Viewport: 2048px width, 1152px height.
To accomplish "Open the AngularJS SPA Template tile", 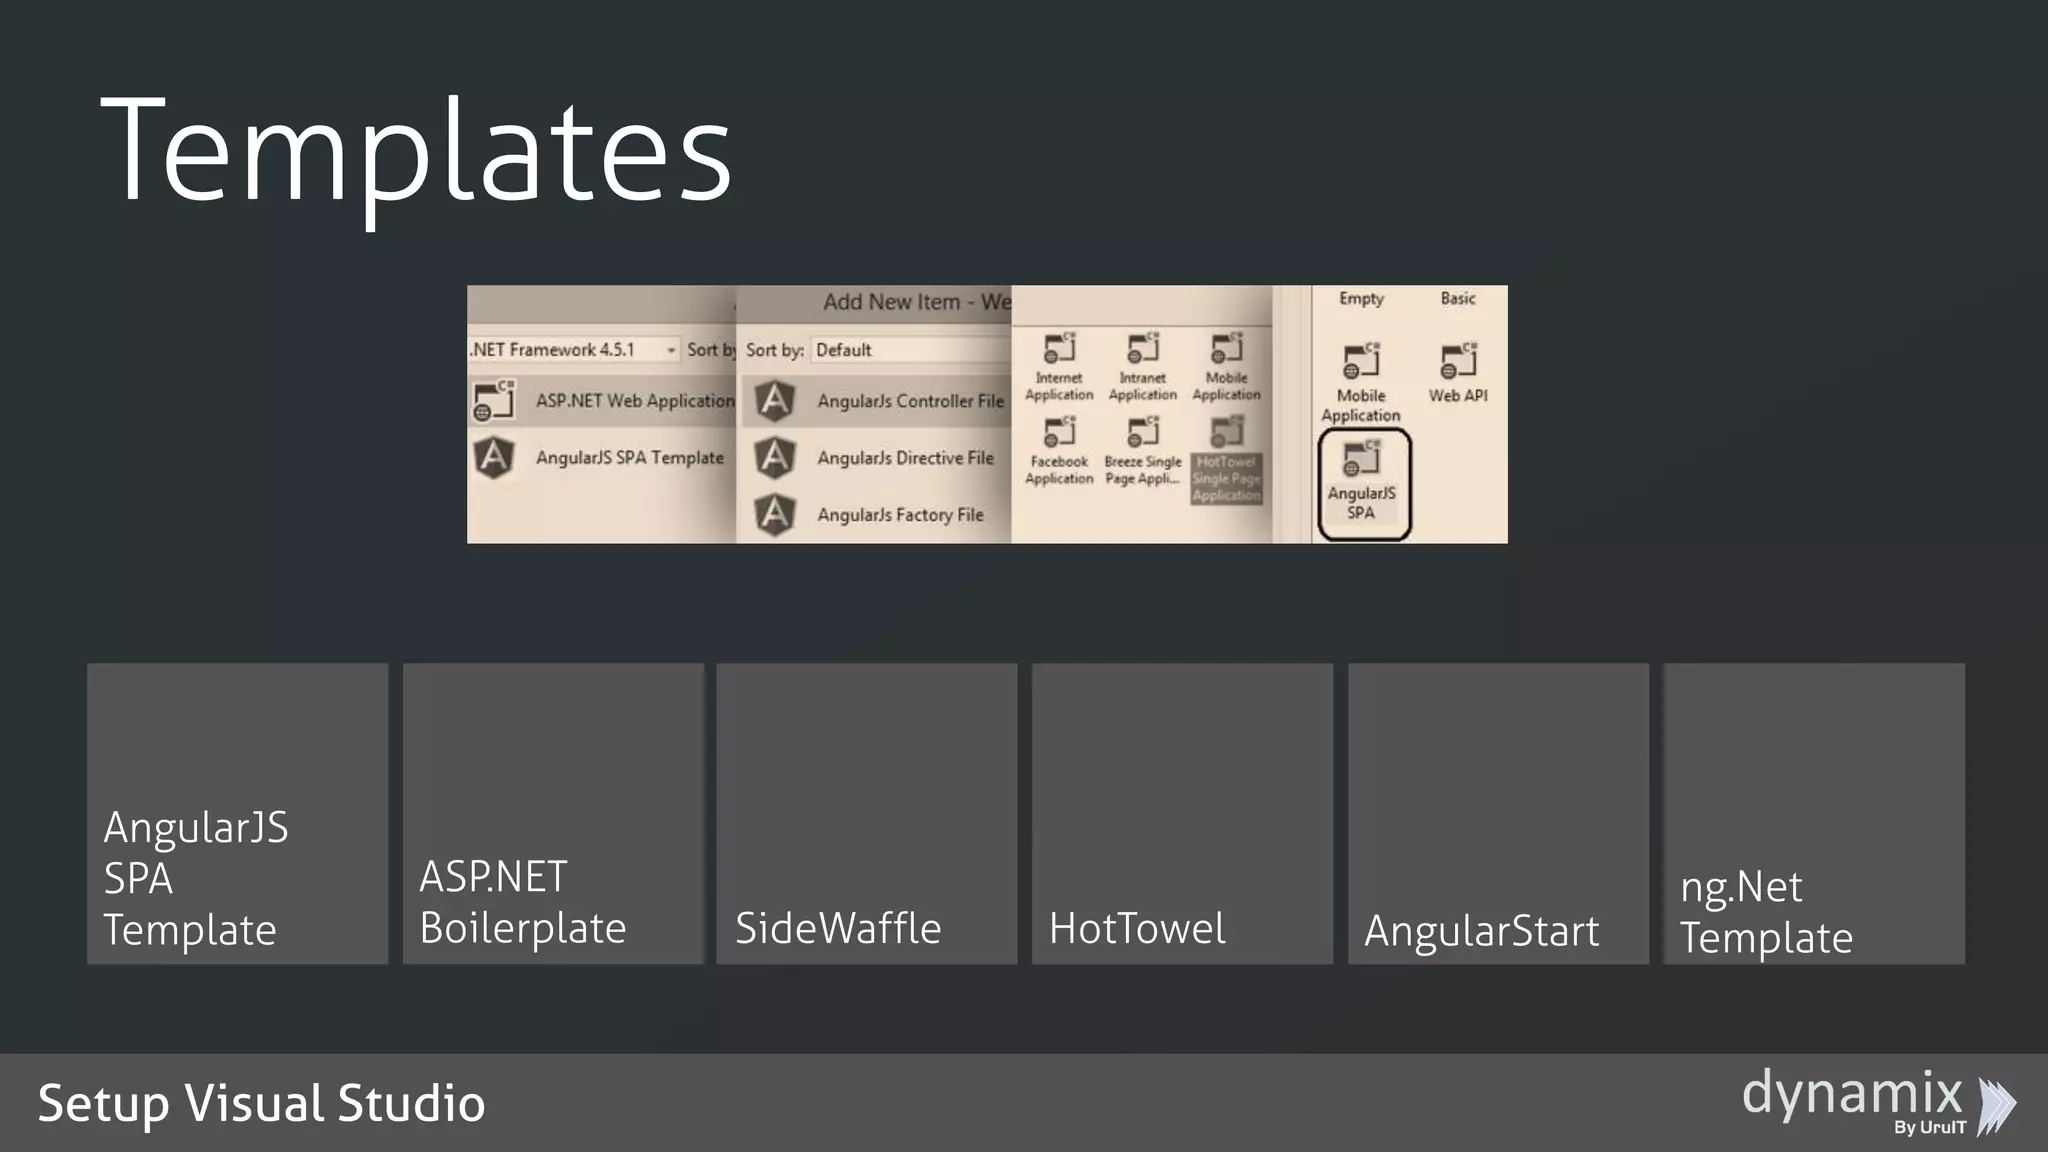I will 238,814.
